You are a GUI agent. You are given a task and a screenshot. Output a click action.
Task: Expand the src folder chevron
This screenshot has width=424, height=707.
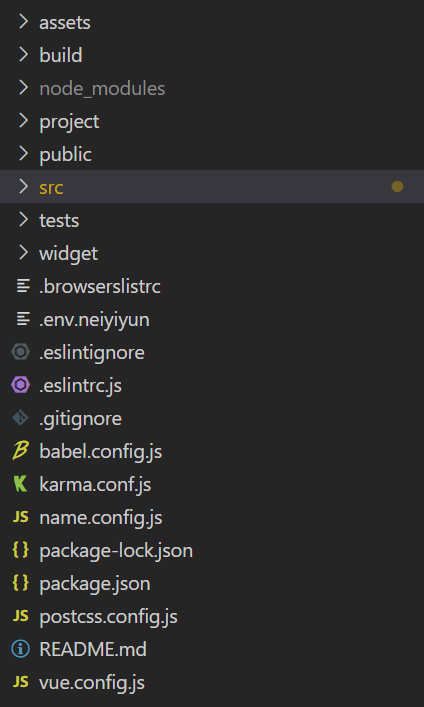coord(23,186)
